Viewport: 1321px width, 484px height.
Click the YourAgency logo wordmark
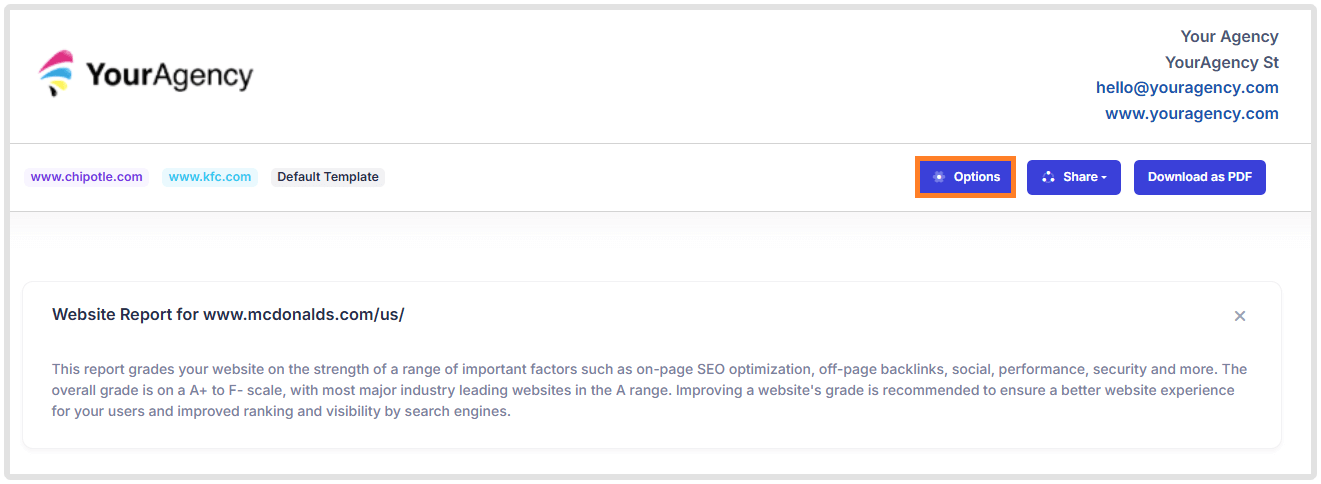point(169,75)
